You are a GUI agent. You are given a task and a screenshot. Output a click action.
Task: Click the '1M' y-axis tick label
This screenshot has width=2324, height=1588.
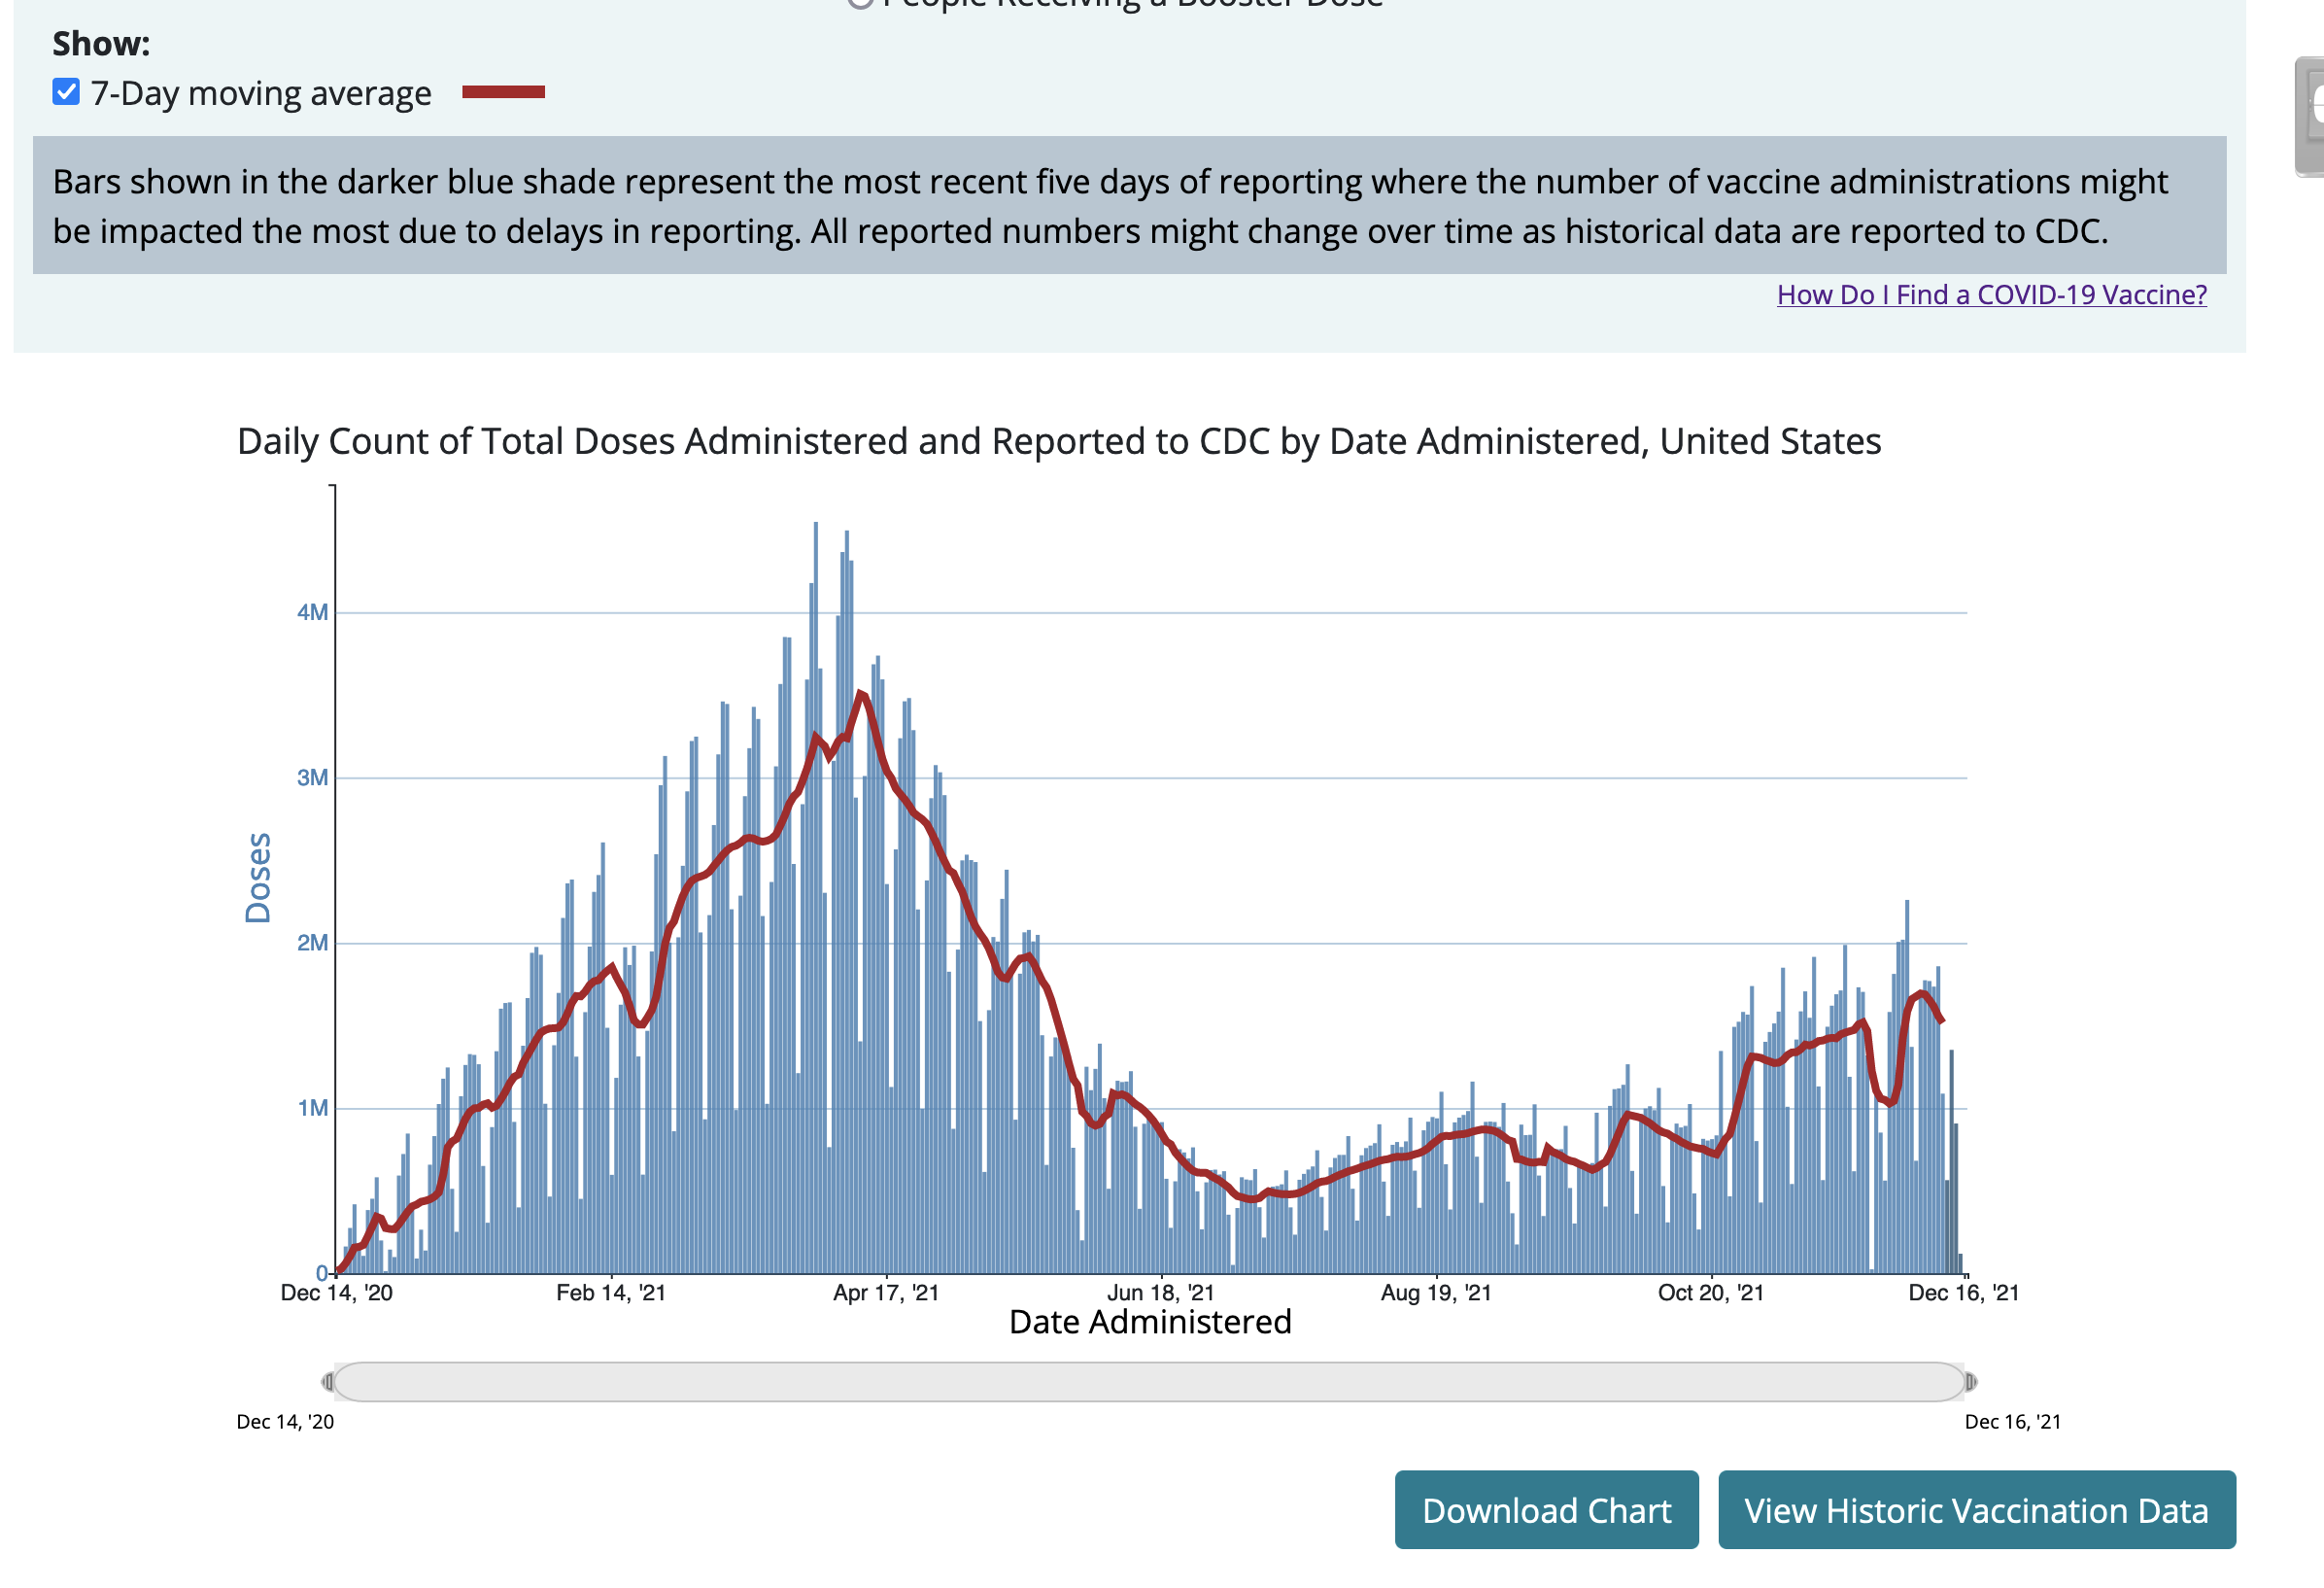pos(312,1107)
